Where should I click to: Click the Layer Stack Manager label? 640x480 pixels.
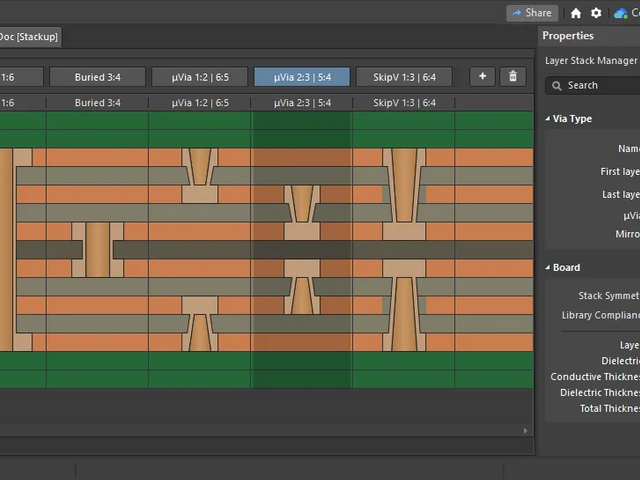[591, 61]
